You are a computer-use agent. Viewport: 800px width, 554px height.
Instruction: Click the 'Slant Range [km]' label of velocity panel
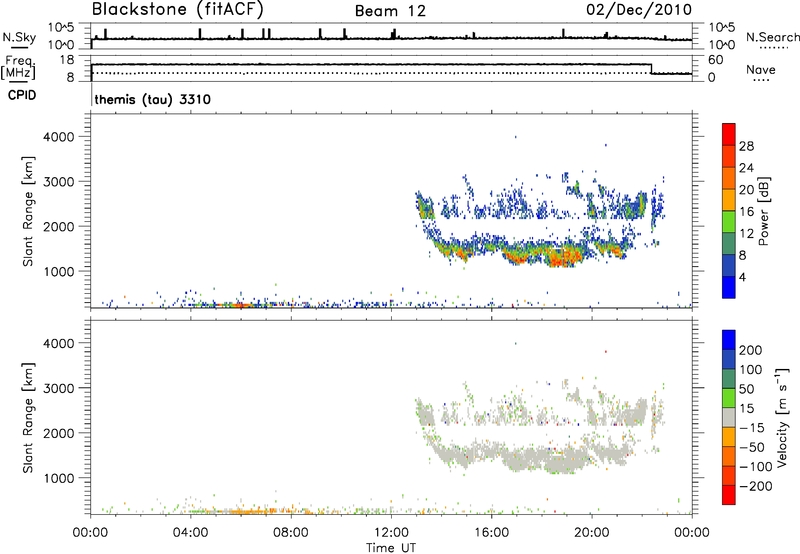click(28, 418)
